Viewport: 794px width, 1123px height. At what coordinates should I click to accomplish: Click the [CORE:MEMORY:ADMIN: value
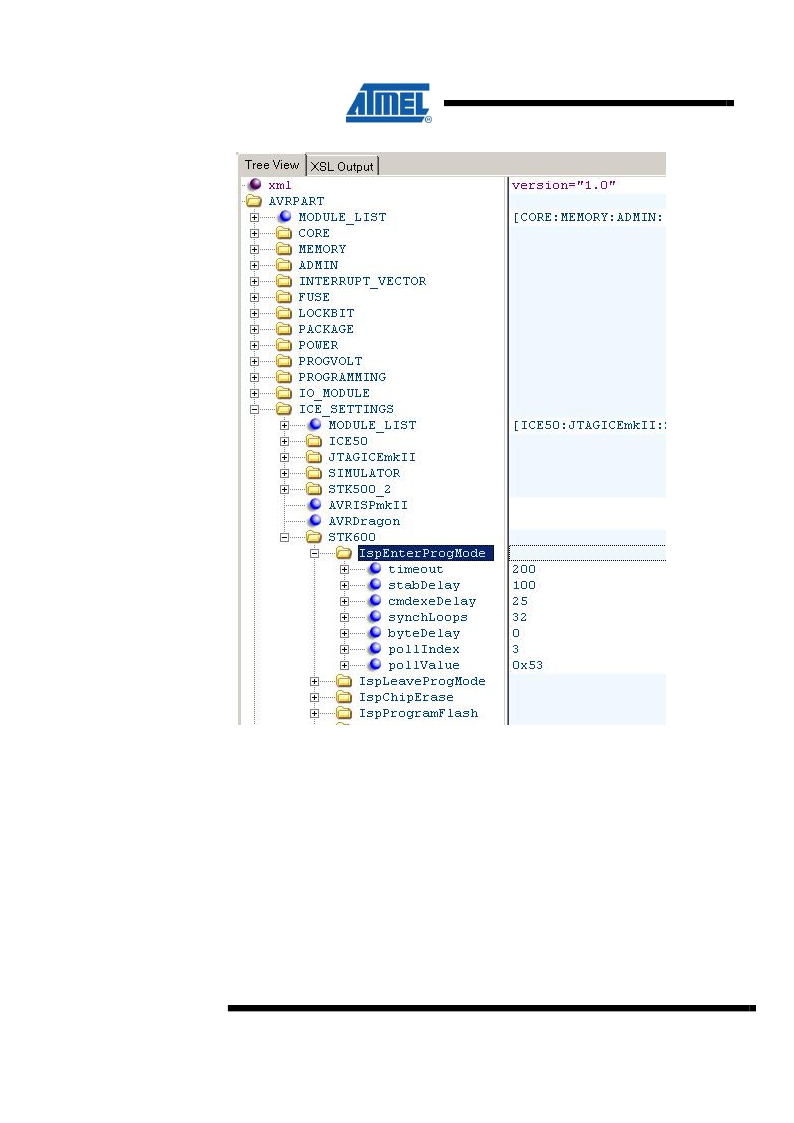588,217
